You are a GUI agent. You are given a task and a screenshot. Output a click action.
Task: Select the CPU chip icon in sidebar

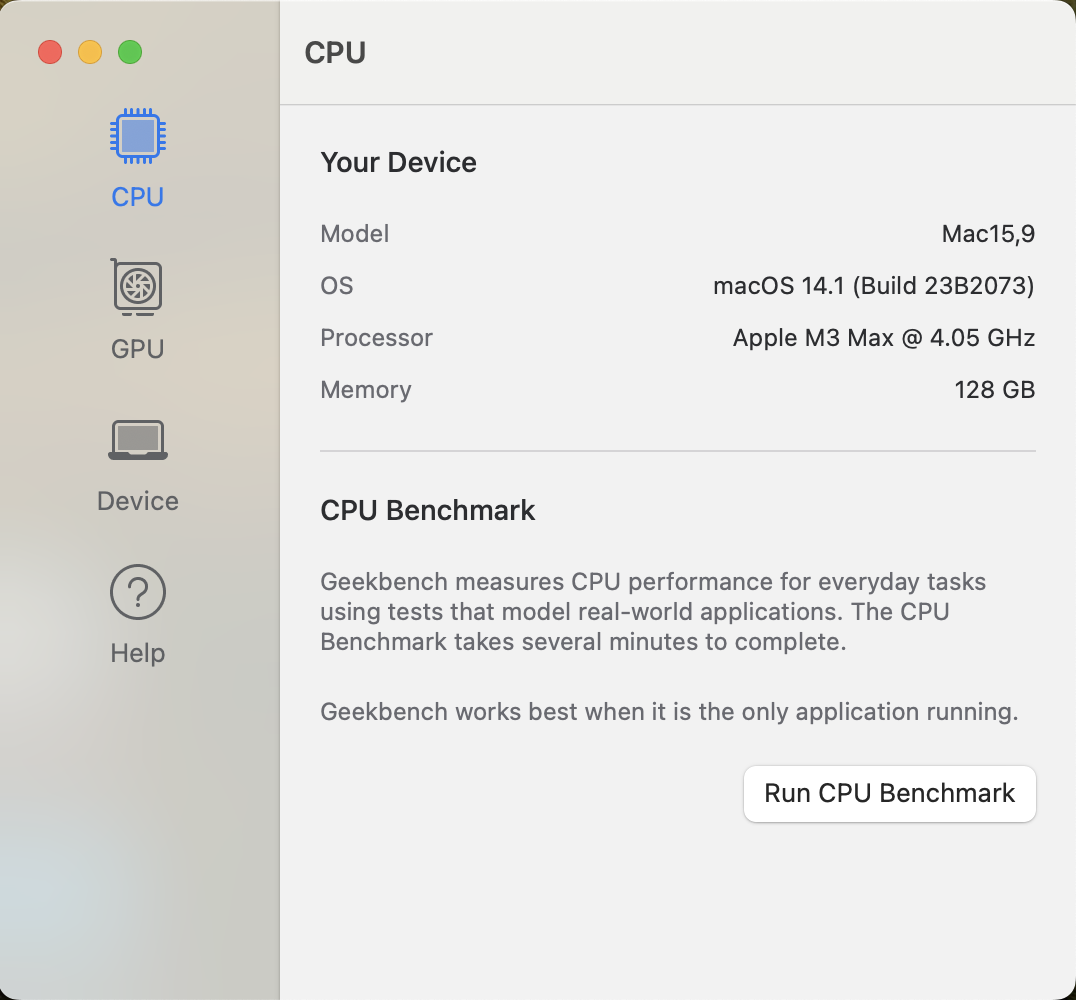138,136
